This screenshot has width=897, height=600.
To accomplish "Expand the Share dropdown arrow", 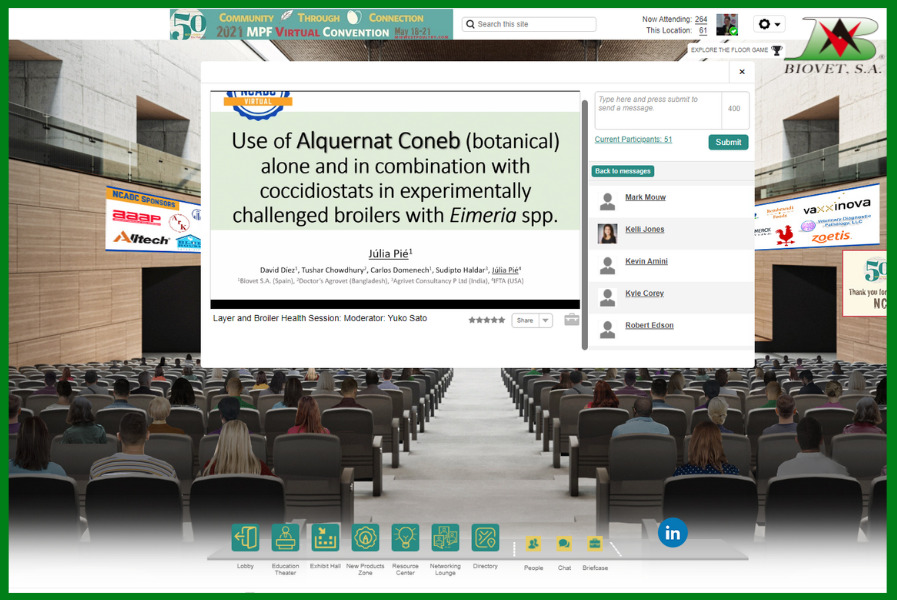I will [x=545, y=321].
